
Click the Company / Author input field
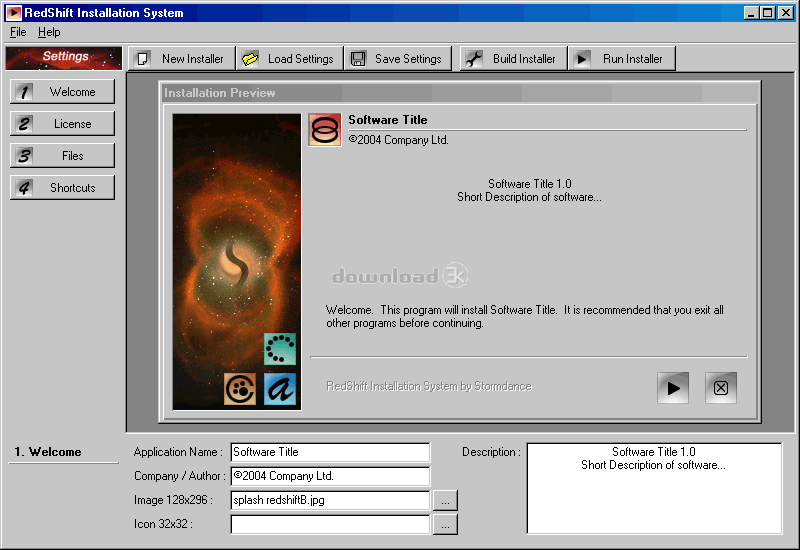coord(330,476)
